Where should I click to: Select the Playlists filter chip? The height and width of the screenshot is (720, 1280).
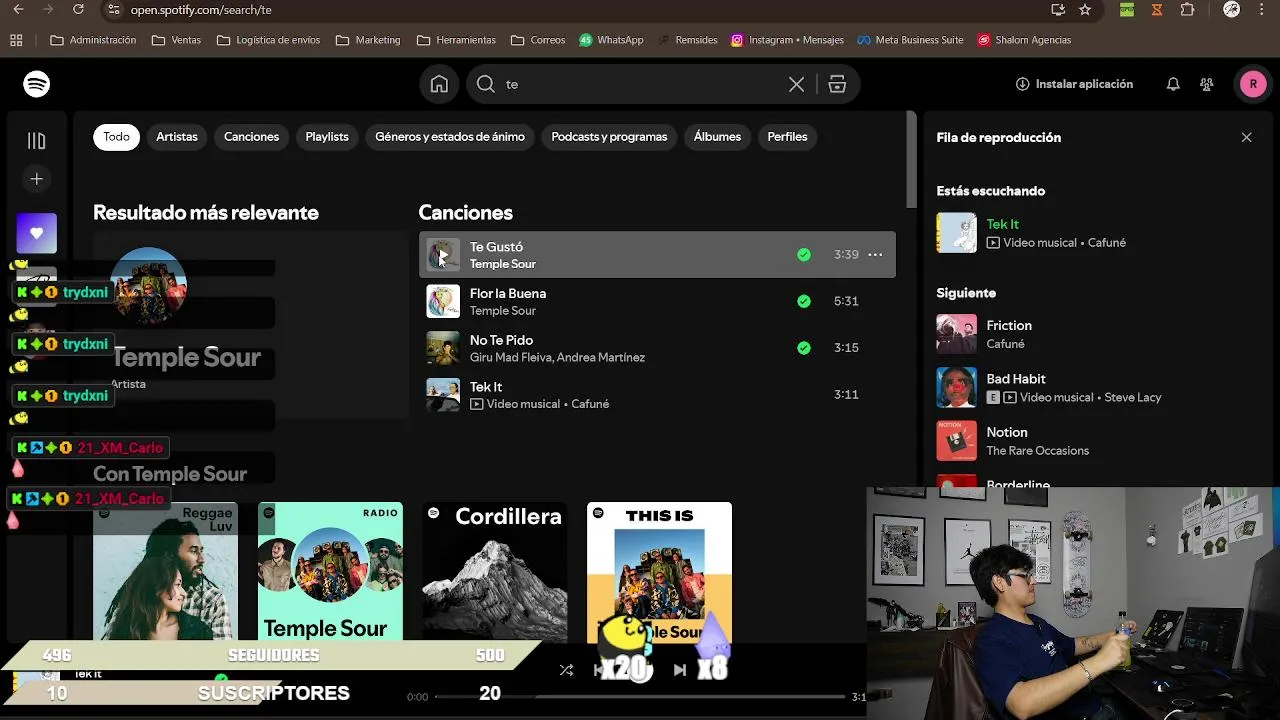click(x=327, y=137)
